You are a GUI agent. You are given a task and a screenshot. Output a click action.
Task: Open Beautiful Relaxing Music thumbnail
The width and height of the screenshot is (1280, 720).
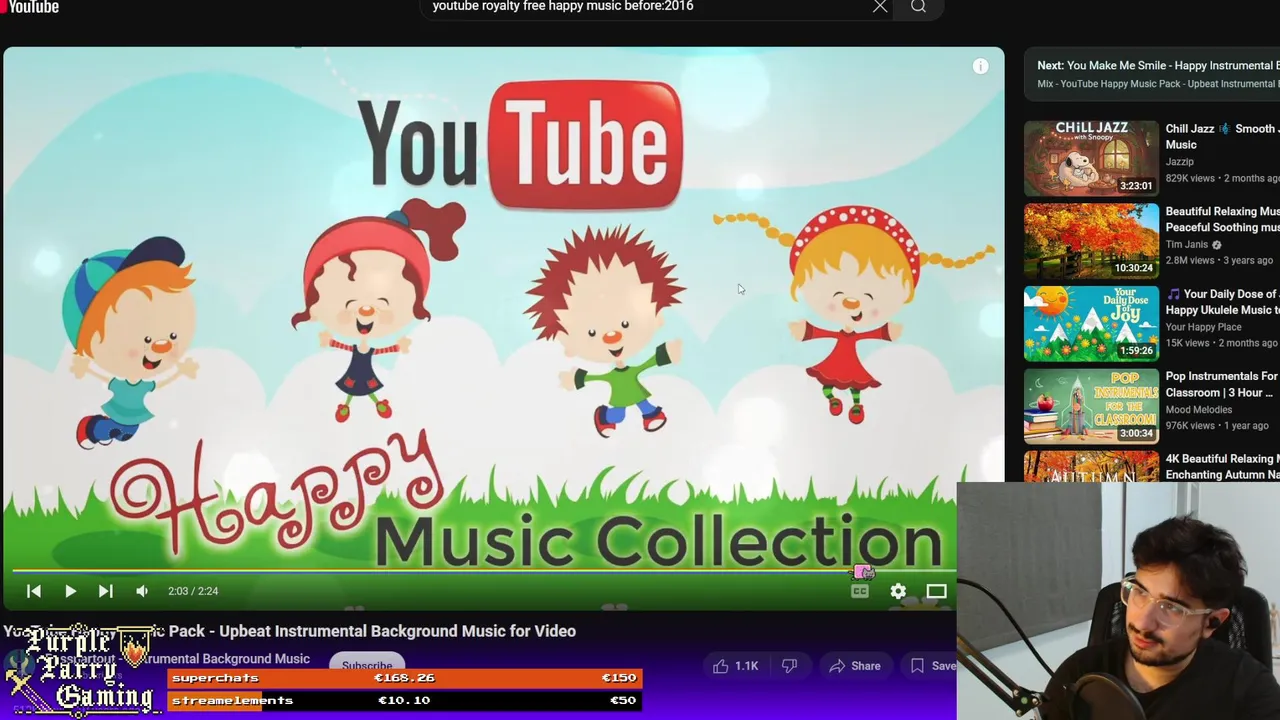coord(1091,241)
